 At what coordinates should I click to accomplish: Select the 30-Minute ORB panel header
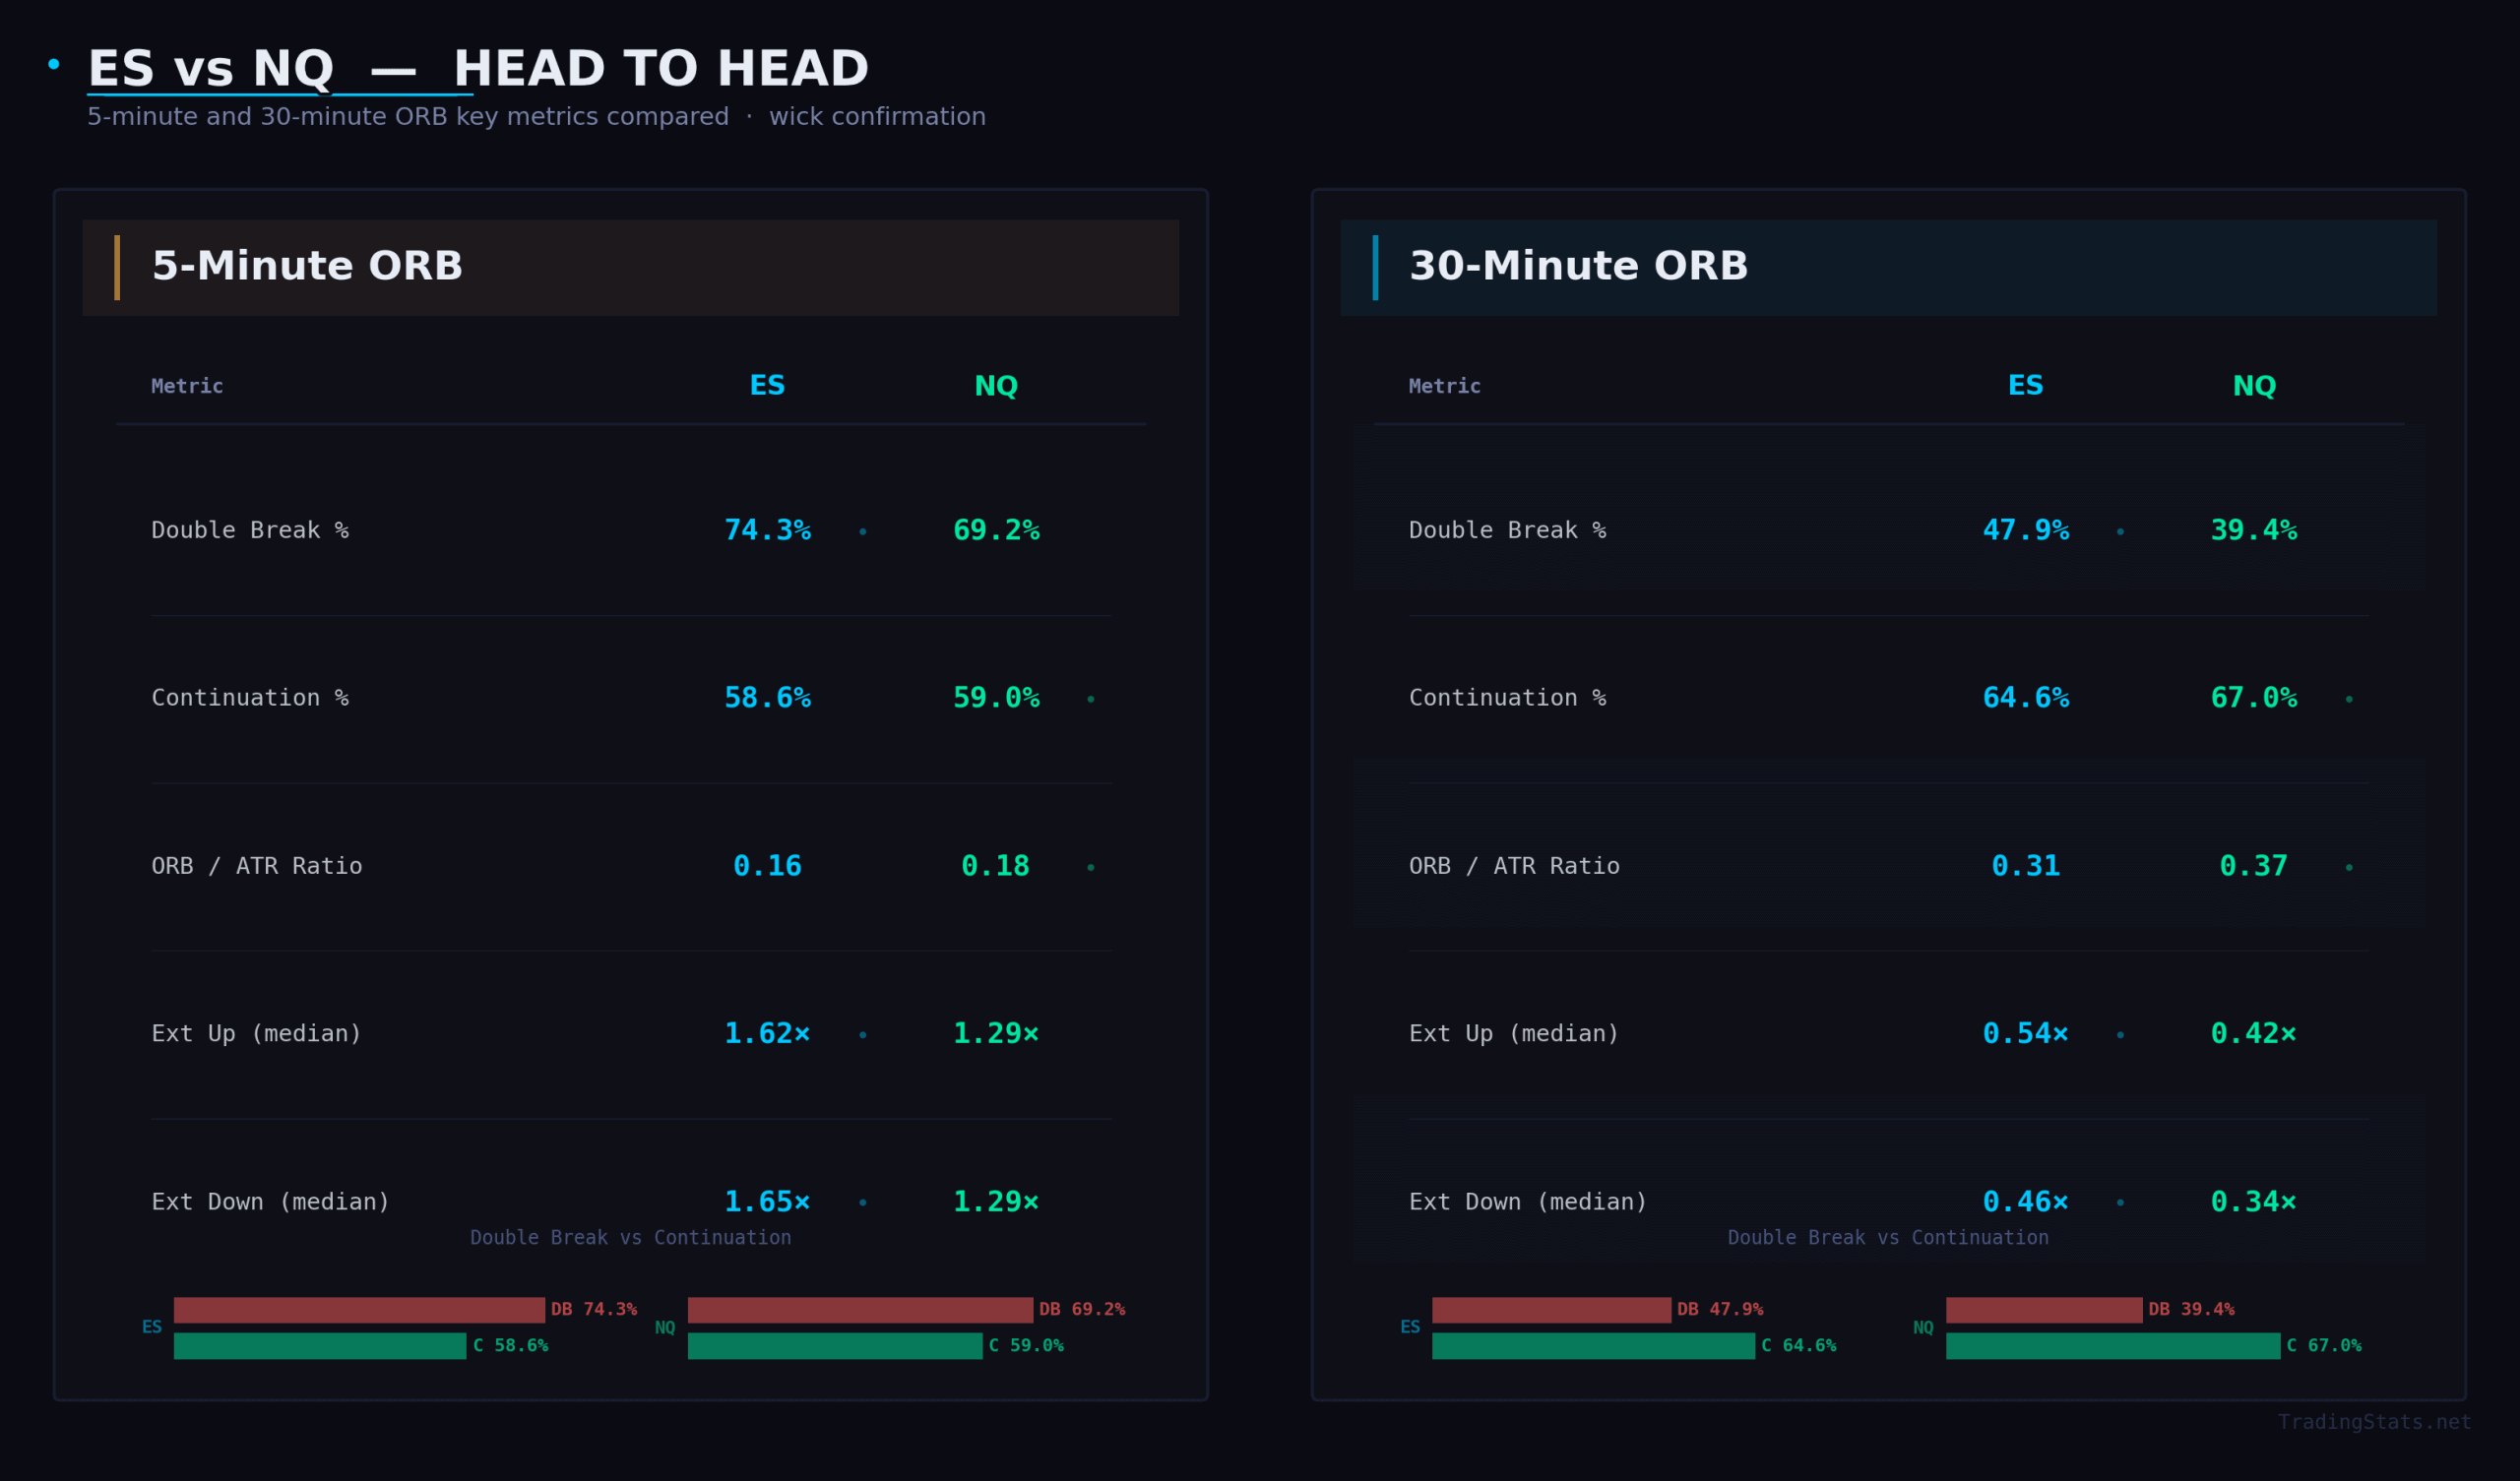[x=1578, y=266]
